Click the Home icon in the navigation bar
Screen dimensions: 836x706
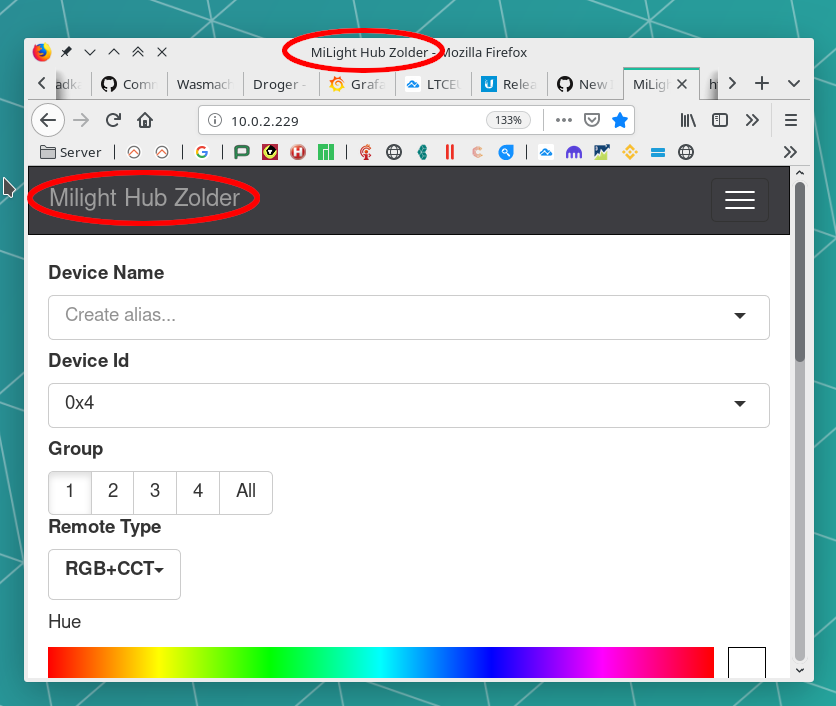point(145,120)
